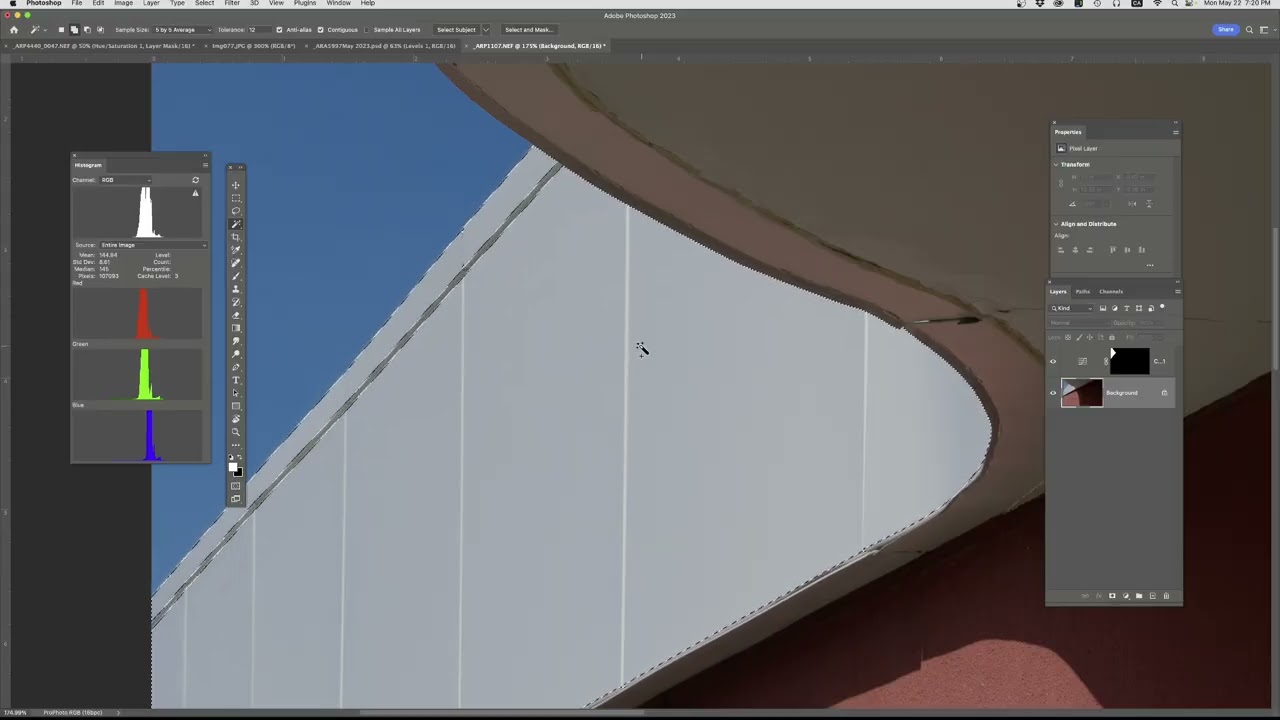The width and height of the screenshot is (1280, 720).
Task: Select the Dodge tool
Action: pyautogui.click(x=236, y=352)
